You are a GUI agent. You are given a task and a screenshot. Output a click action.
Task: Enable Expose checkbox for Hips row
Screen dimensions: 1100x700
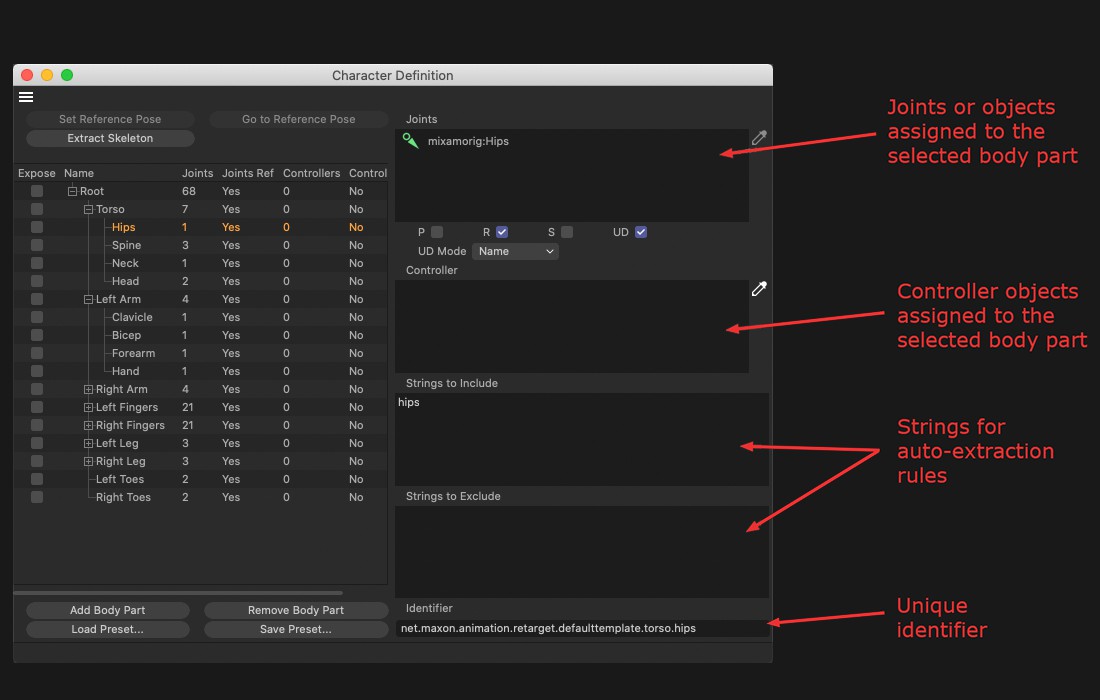pos(37,227)
